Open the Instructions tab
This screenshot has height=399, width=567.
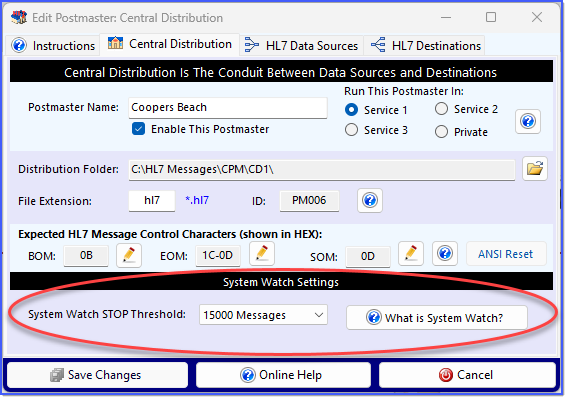pos(53,46)
